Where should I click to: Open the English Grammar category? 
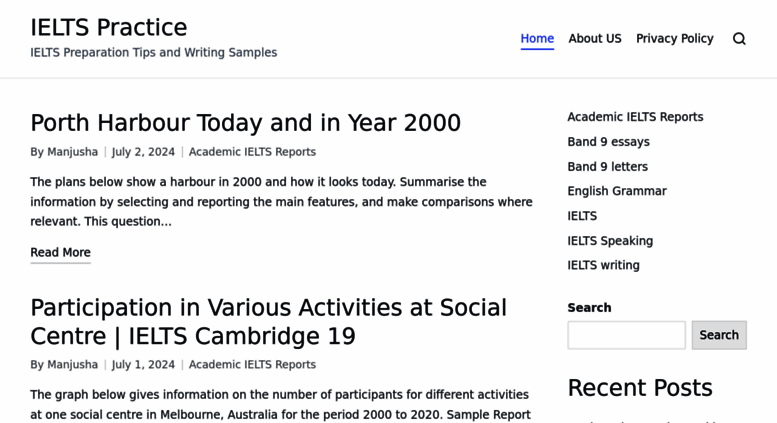pos(617,191)
